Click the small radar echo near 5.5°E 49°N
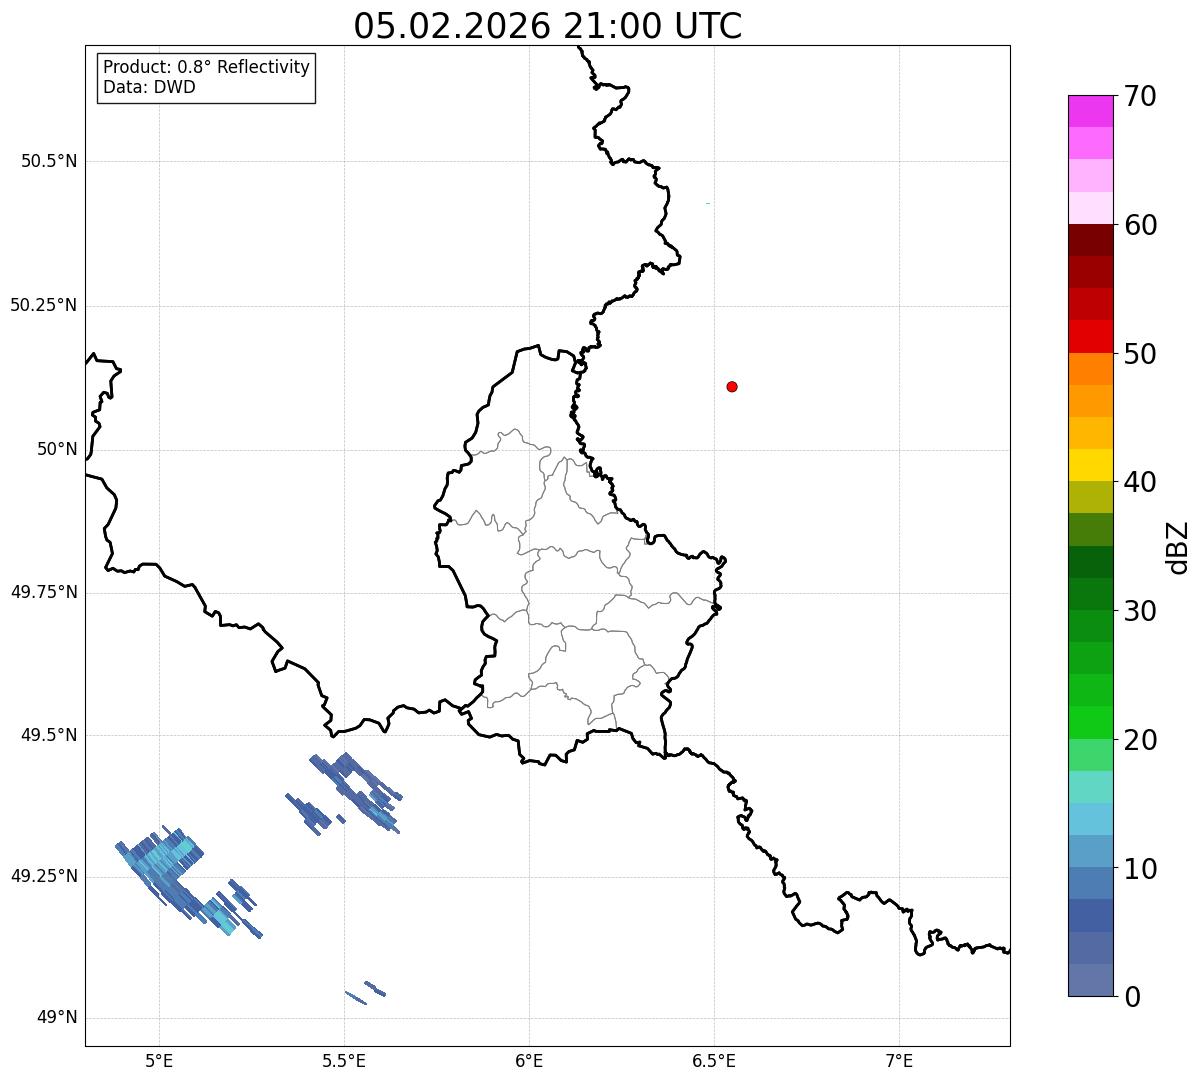 tap(366, 992)
